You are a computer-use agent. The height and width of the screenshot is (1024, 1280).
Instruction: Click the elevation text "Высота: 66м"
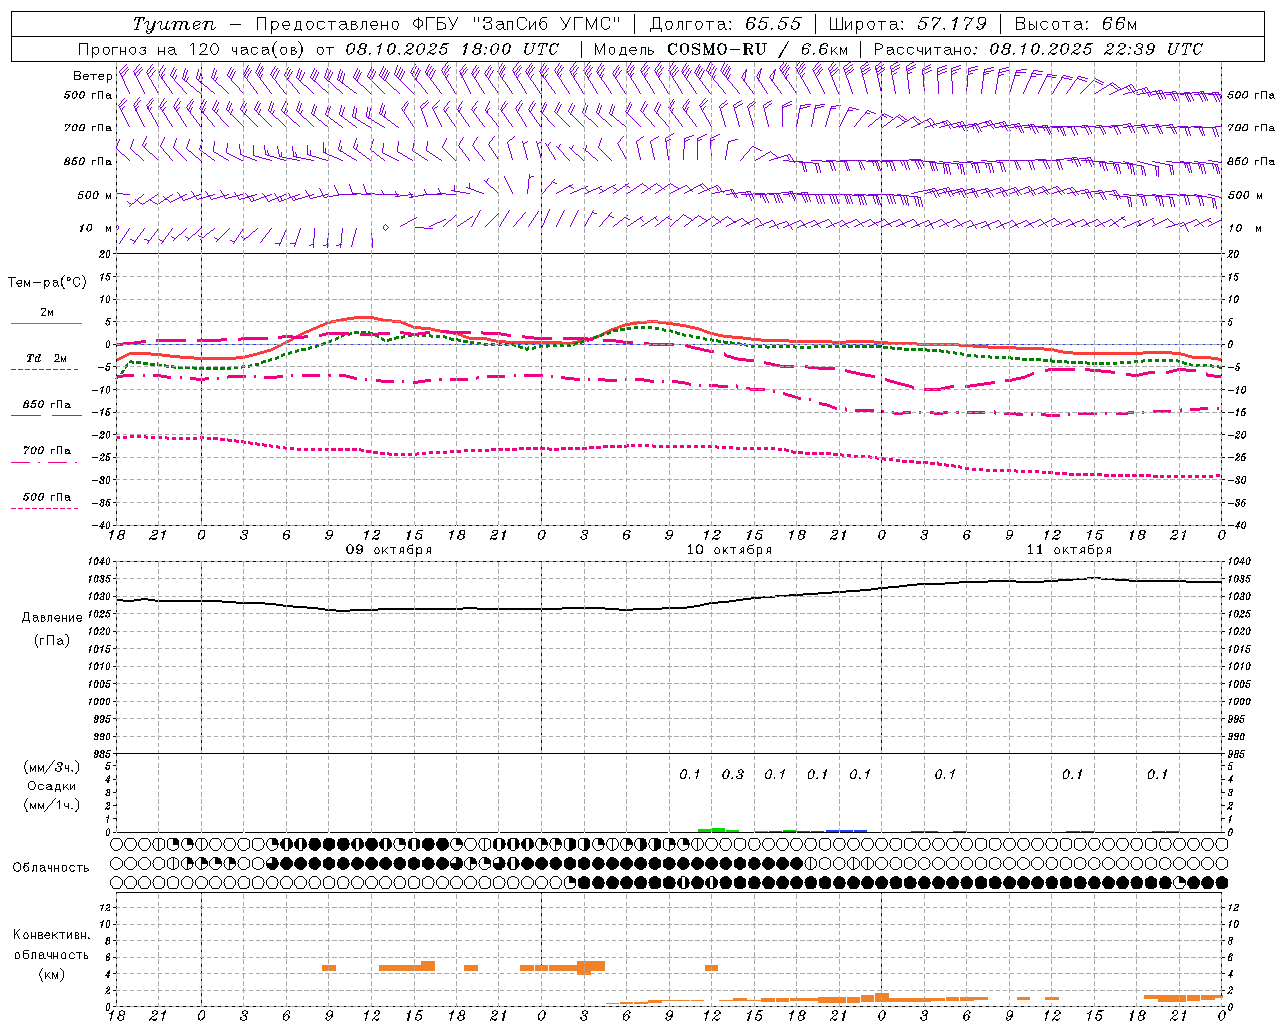(x=1076, y=24)
